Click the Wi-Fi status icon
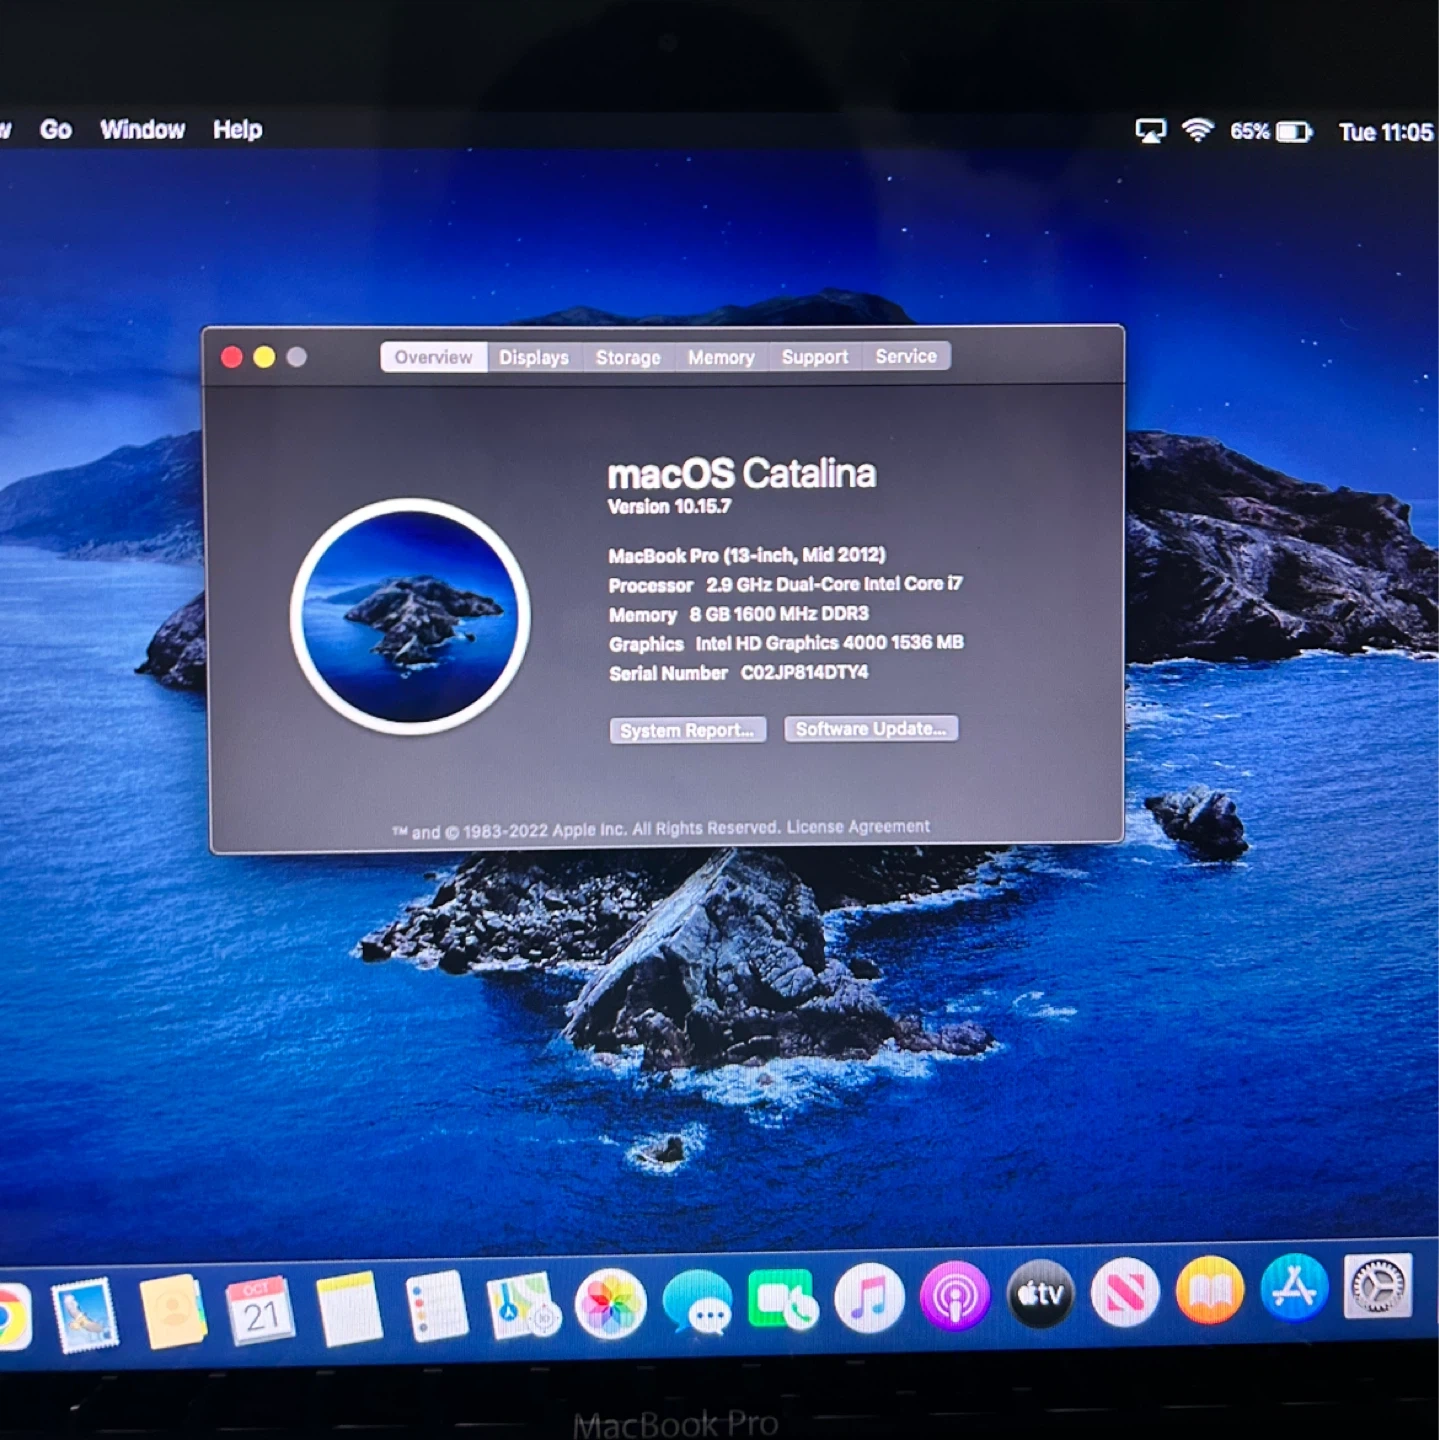Screen dimensions: 1439x1440 point(1197,131)
